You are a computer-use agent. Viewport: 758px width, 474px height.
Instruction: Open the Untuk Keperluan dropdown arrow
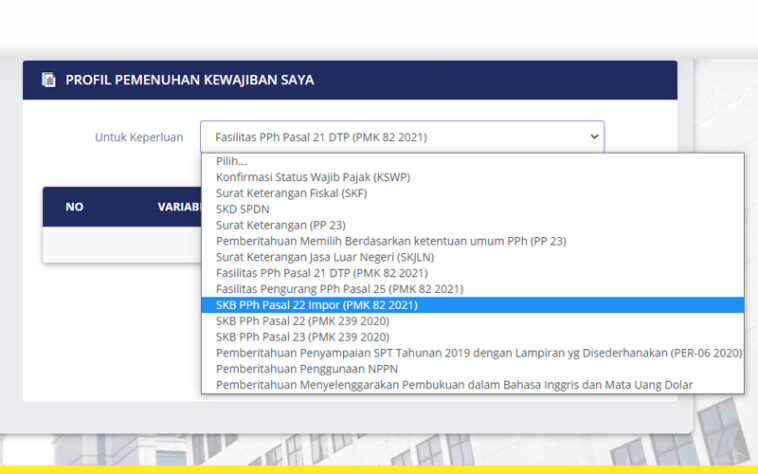coord(594,137)
